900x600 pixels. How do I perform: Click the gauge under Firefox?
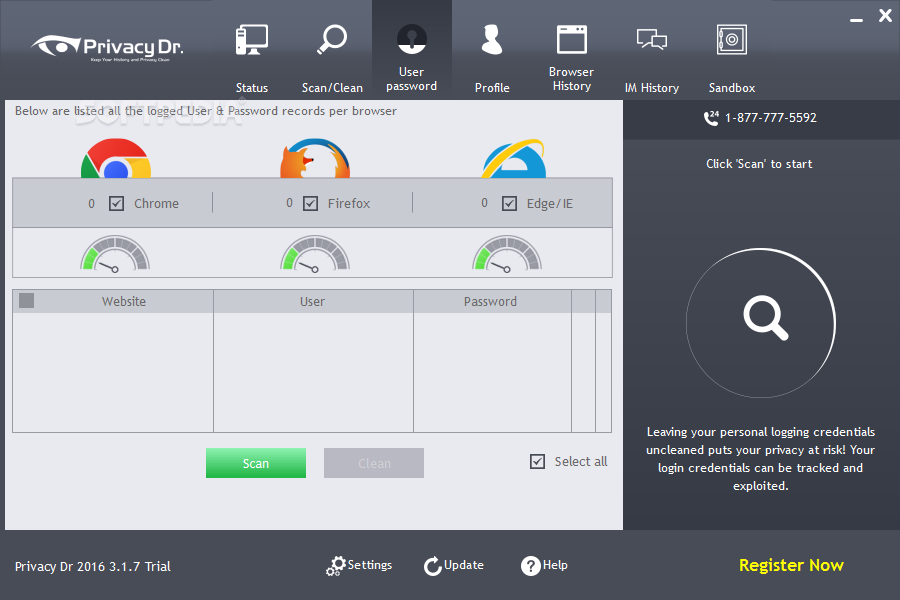coord(315,253)
